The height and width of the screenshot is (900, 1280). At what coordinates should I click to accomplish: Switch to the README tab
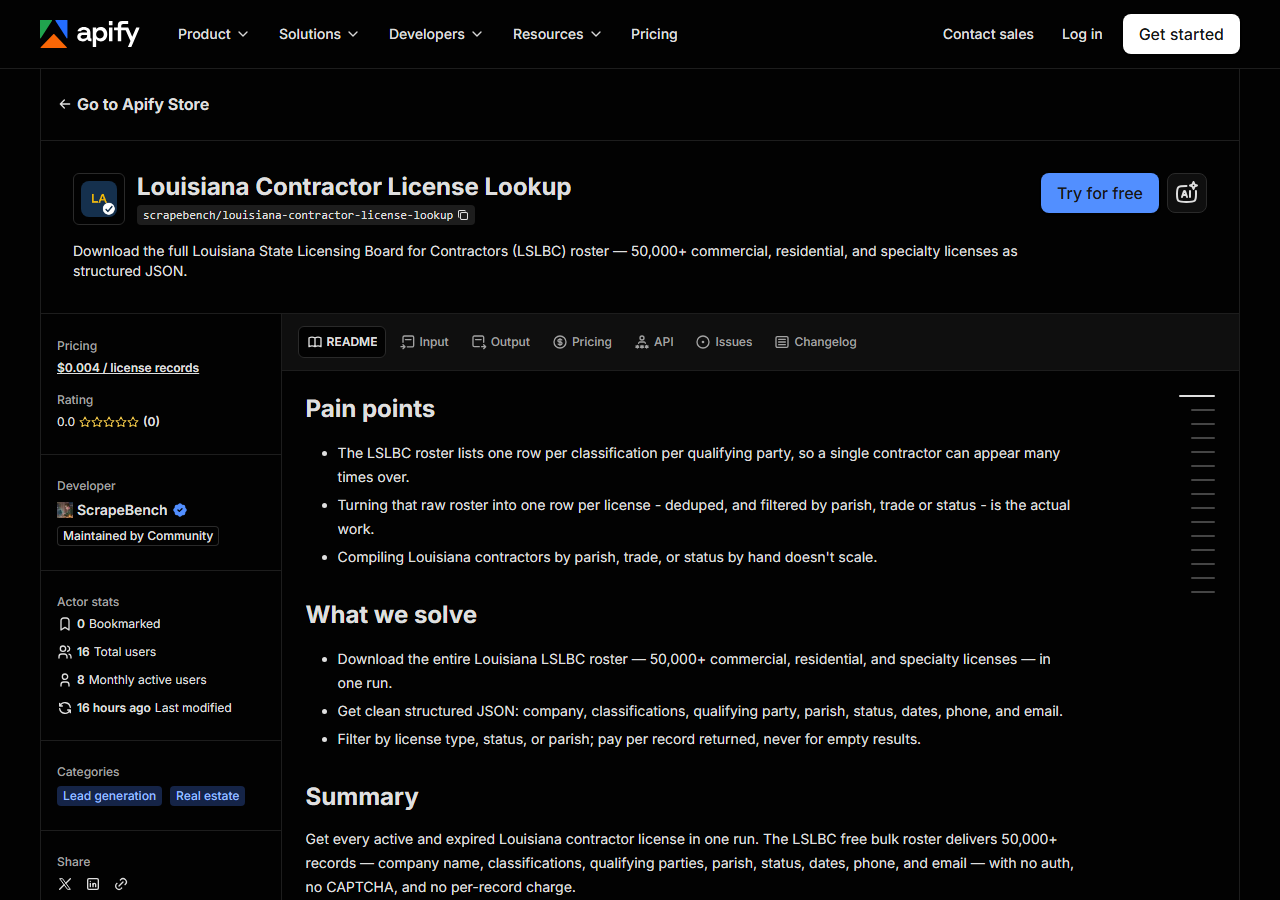point(342,342)
